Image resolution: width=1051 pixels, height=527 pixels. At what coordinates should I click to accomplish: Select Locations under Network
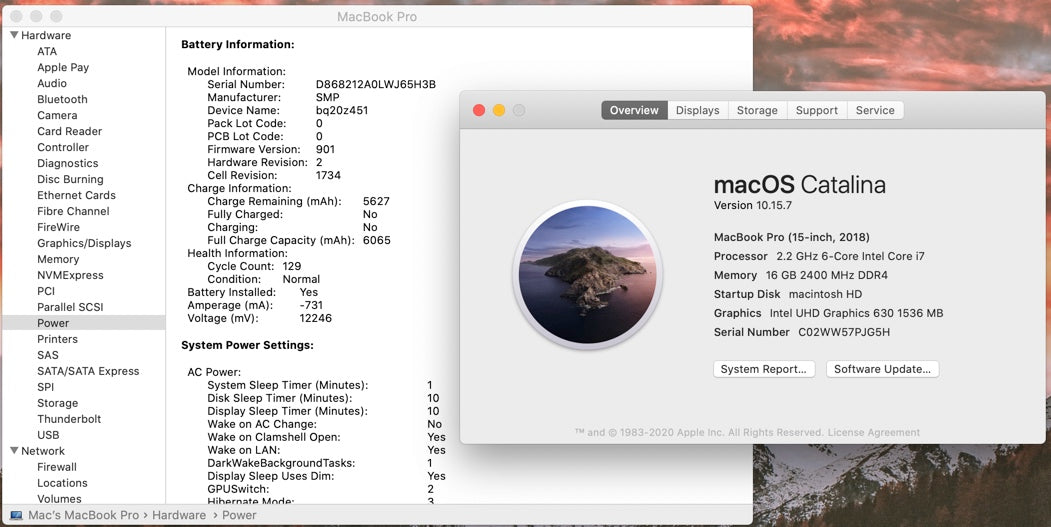click(62, 483)
